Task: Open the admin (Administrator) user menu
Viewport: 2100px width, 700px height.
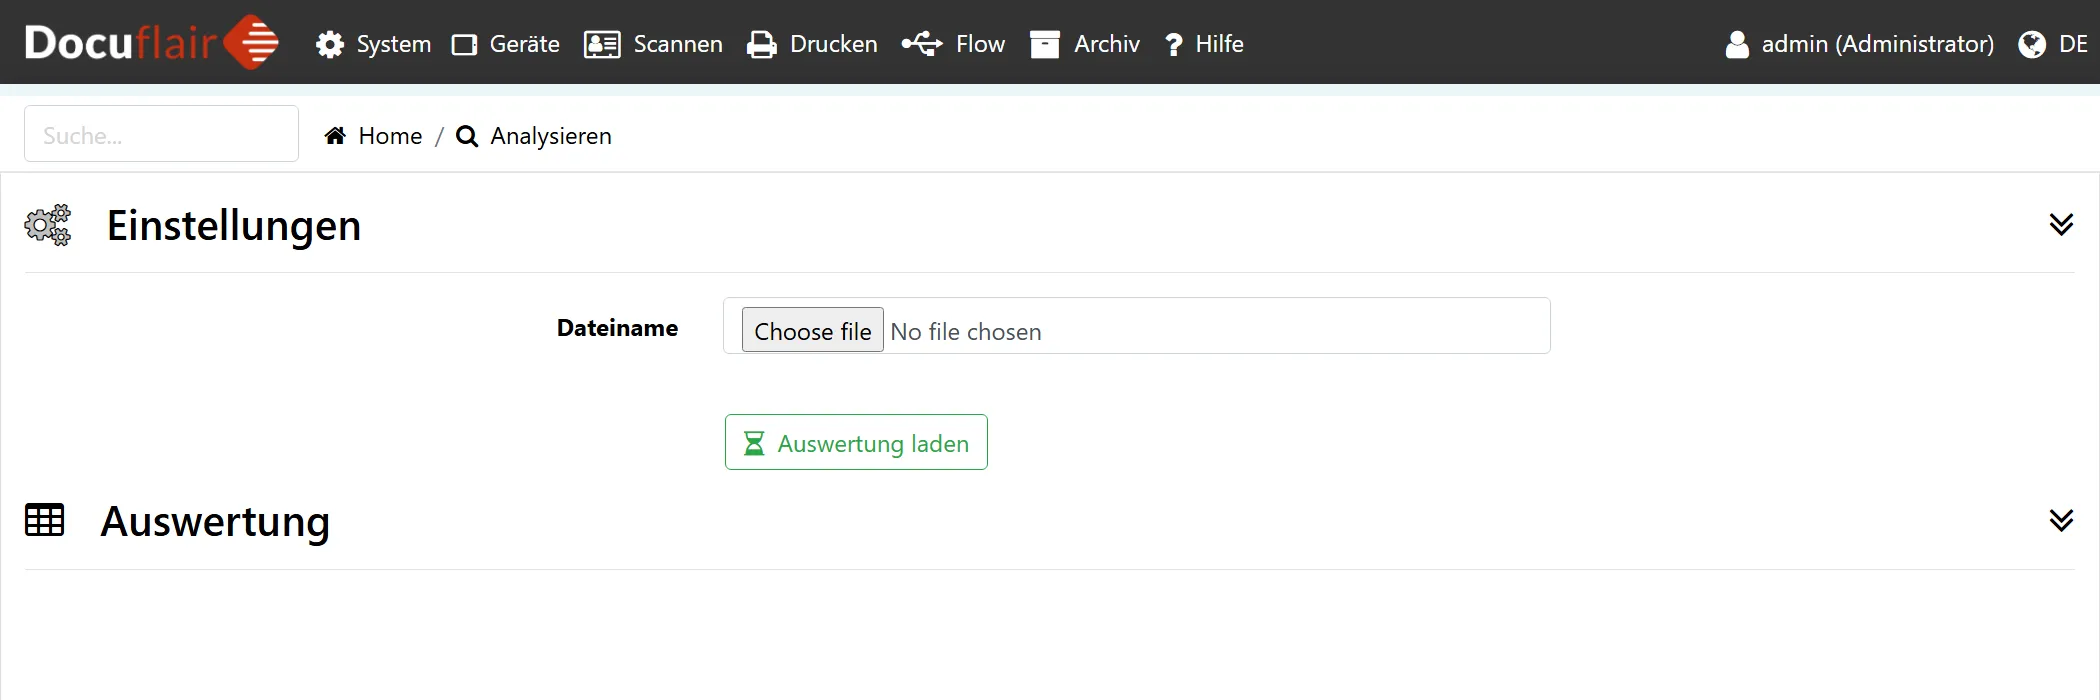Action: click(1860, 44)
